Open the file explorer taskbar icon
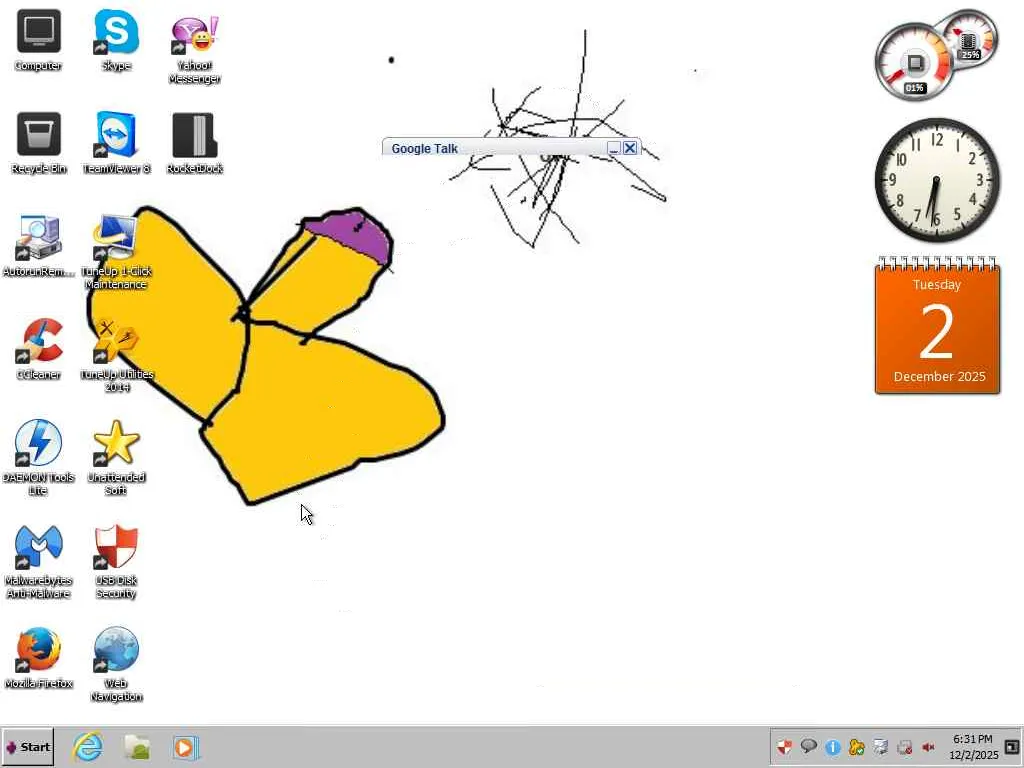 pyautogui.click(x=137, y=747)
